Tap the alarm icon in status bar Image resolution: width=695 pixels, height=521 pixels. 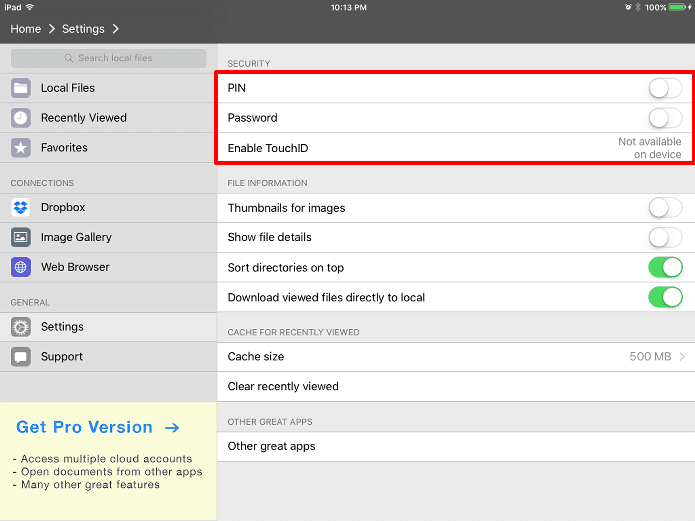(x=628, y=7)
